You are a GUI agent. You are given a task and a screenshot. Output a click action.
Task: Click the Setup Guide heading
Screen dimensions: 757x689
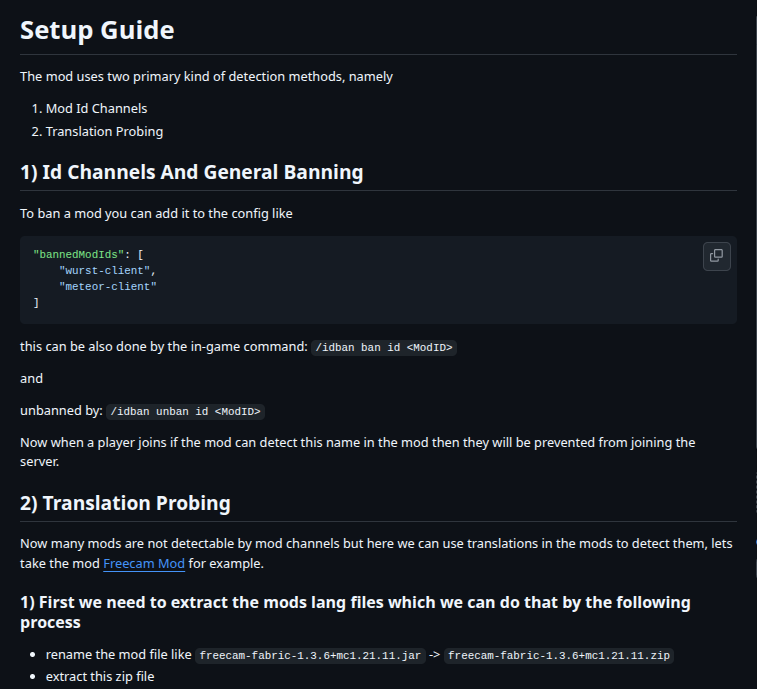coord(97,30)
